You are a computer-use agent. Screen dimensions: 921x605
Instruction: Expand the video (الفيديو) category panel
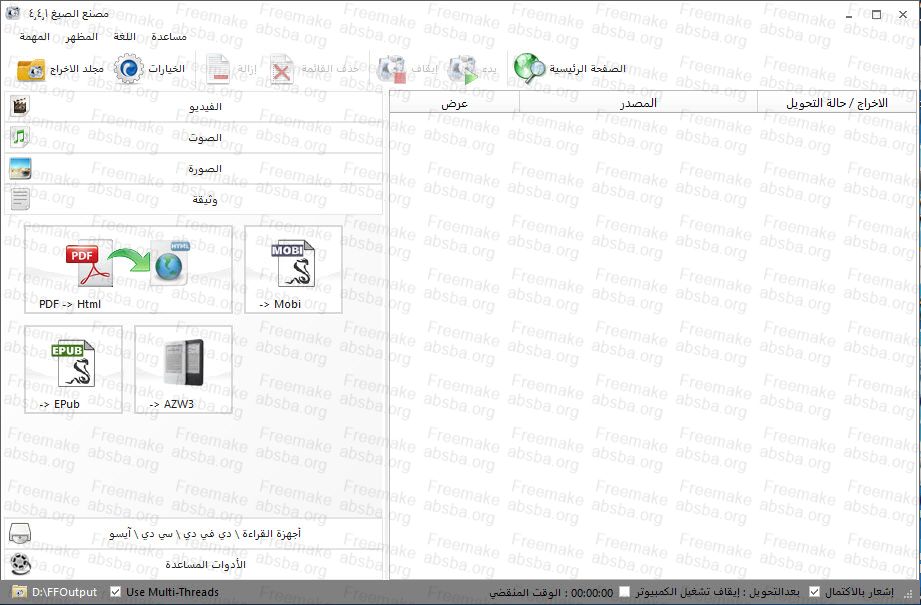click(193, 106)
